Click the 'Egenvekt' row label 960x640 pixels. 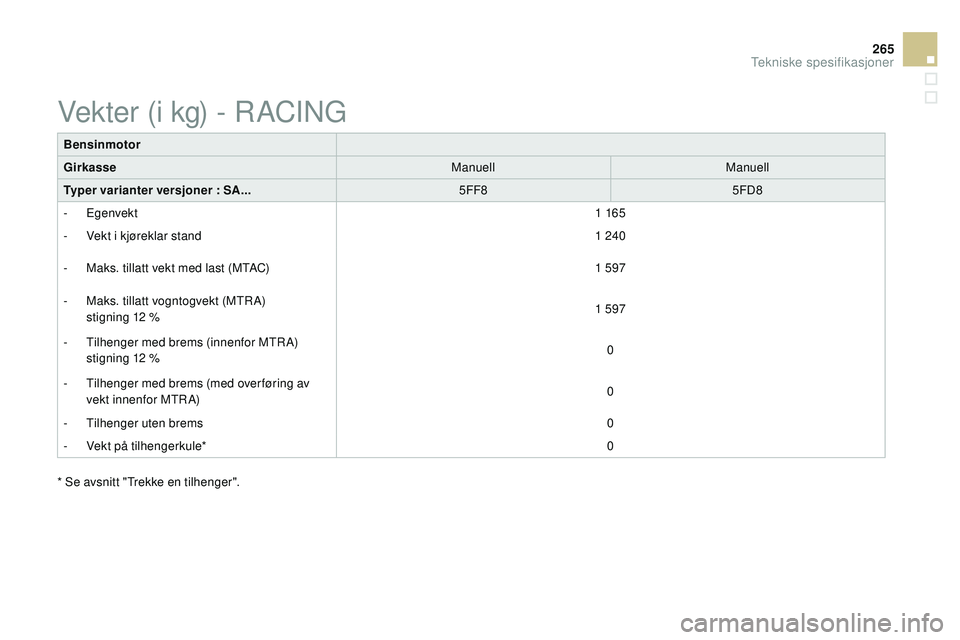[112, 213]
